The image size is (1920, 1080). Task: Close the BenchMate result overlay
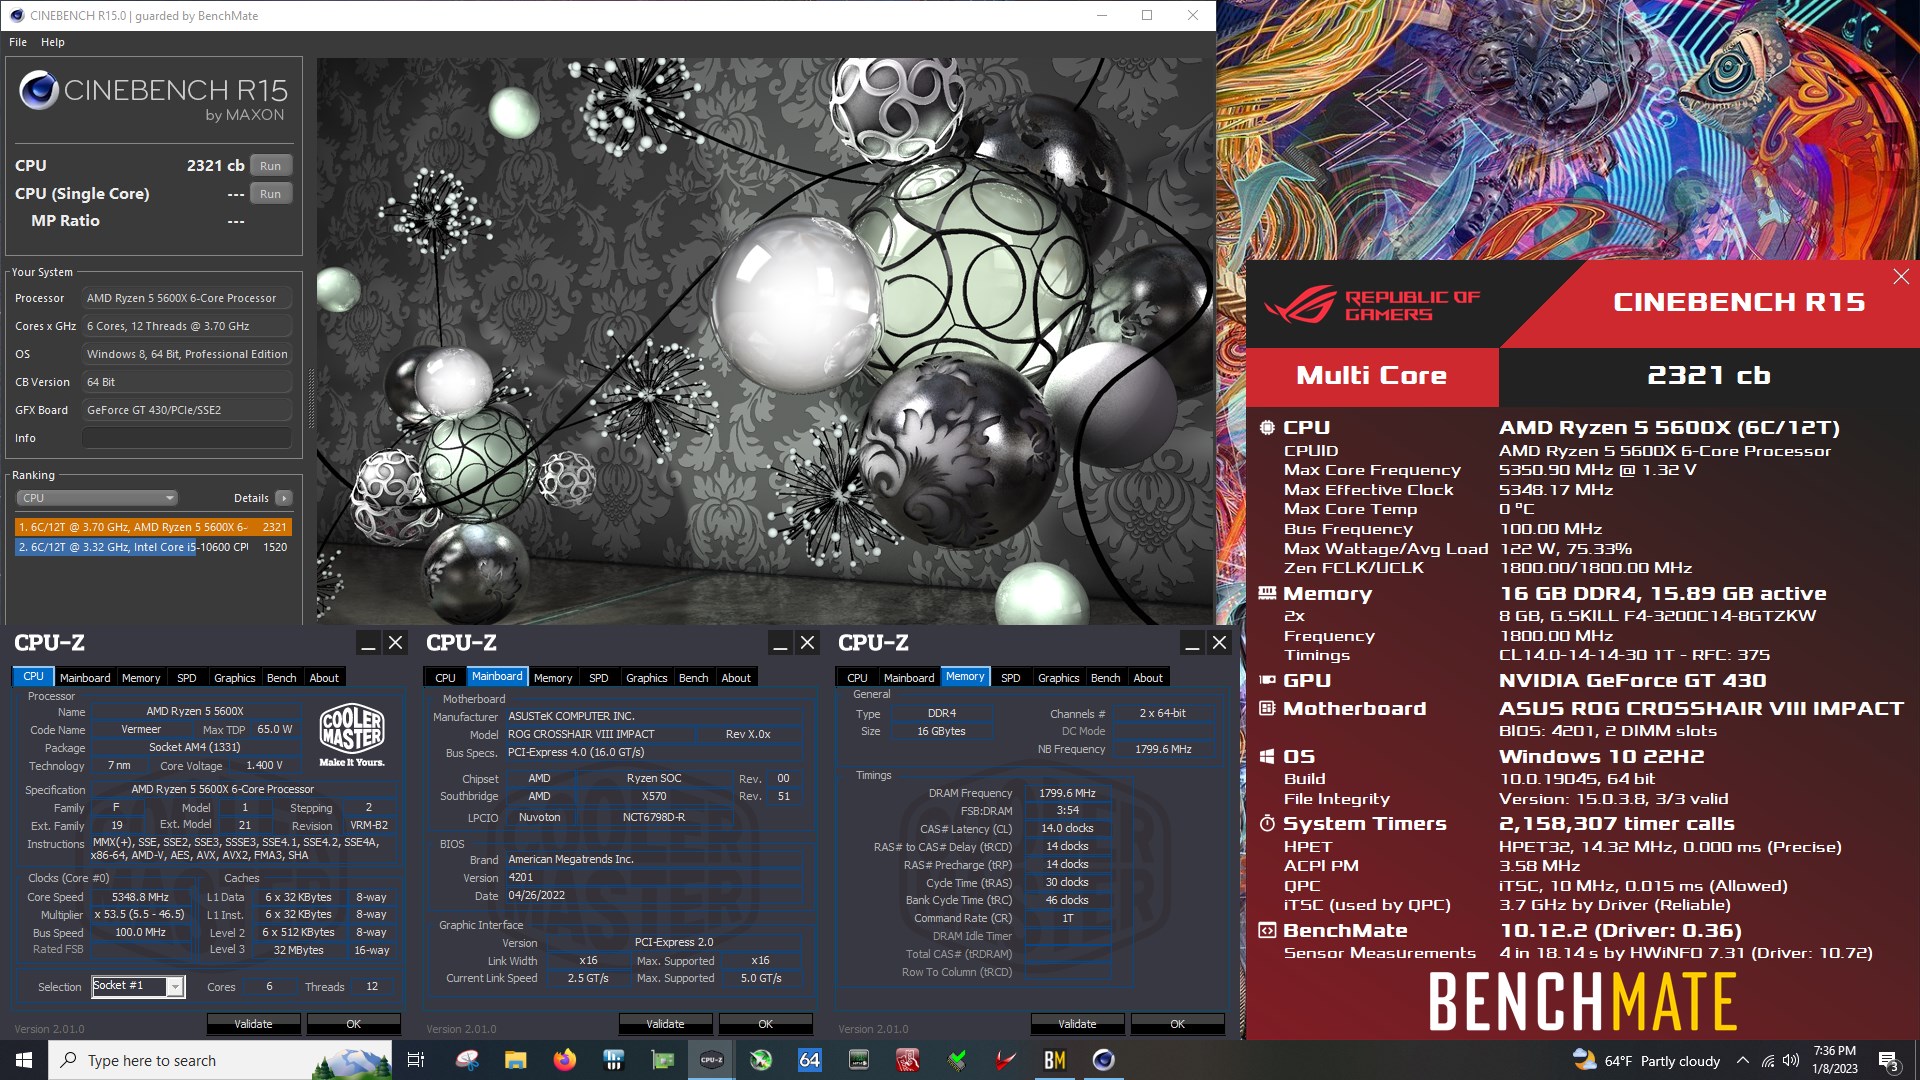coord(1901,277)
